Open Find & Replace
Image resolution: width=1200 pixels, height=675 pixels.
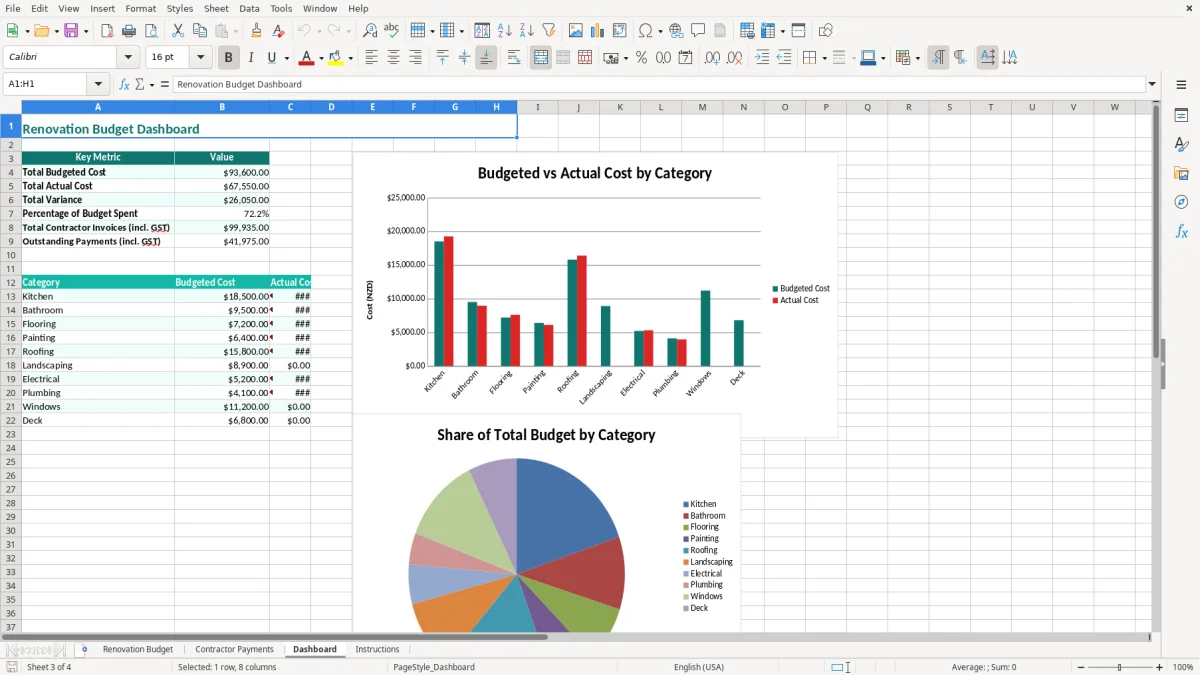(370, 31)
